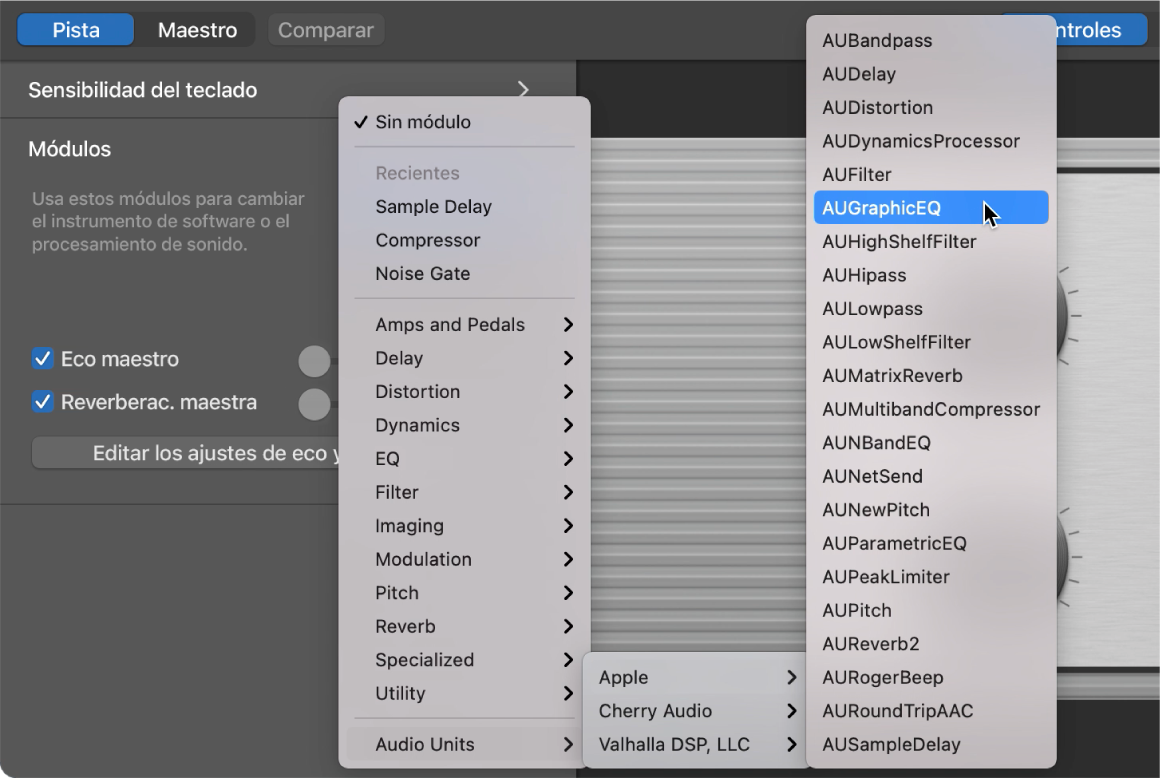Select the Pista tab

75,30
